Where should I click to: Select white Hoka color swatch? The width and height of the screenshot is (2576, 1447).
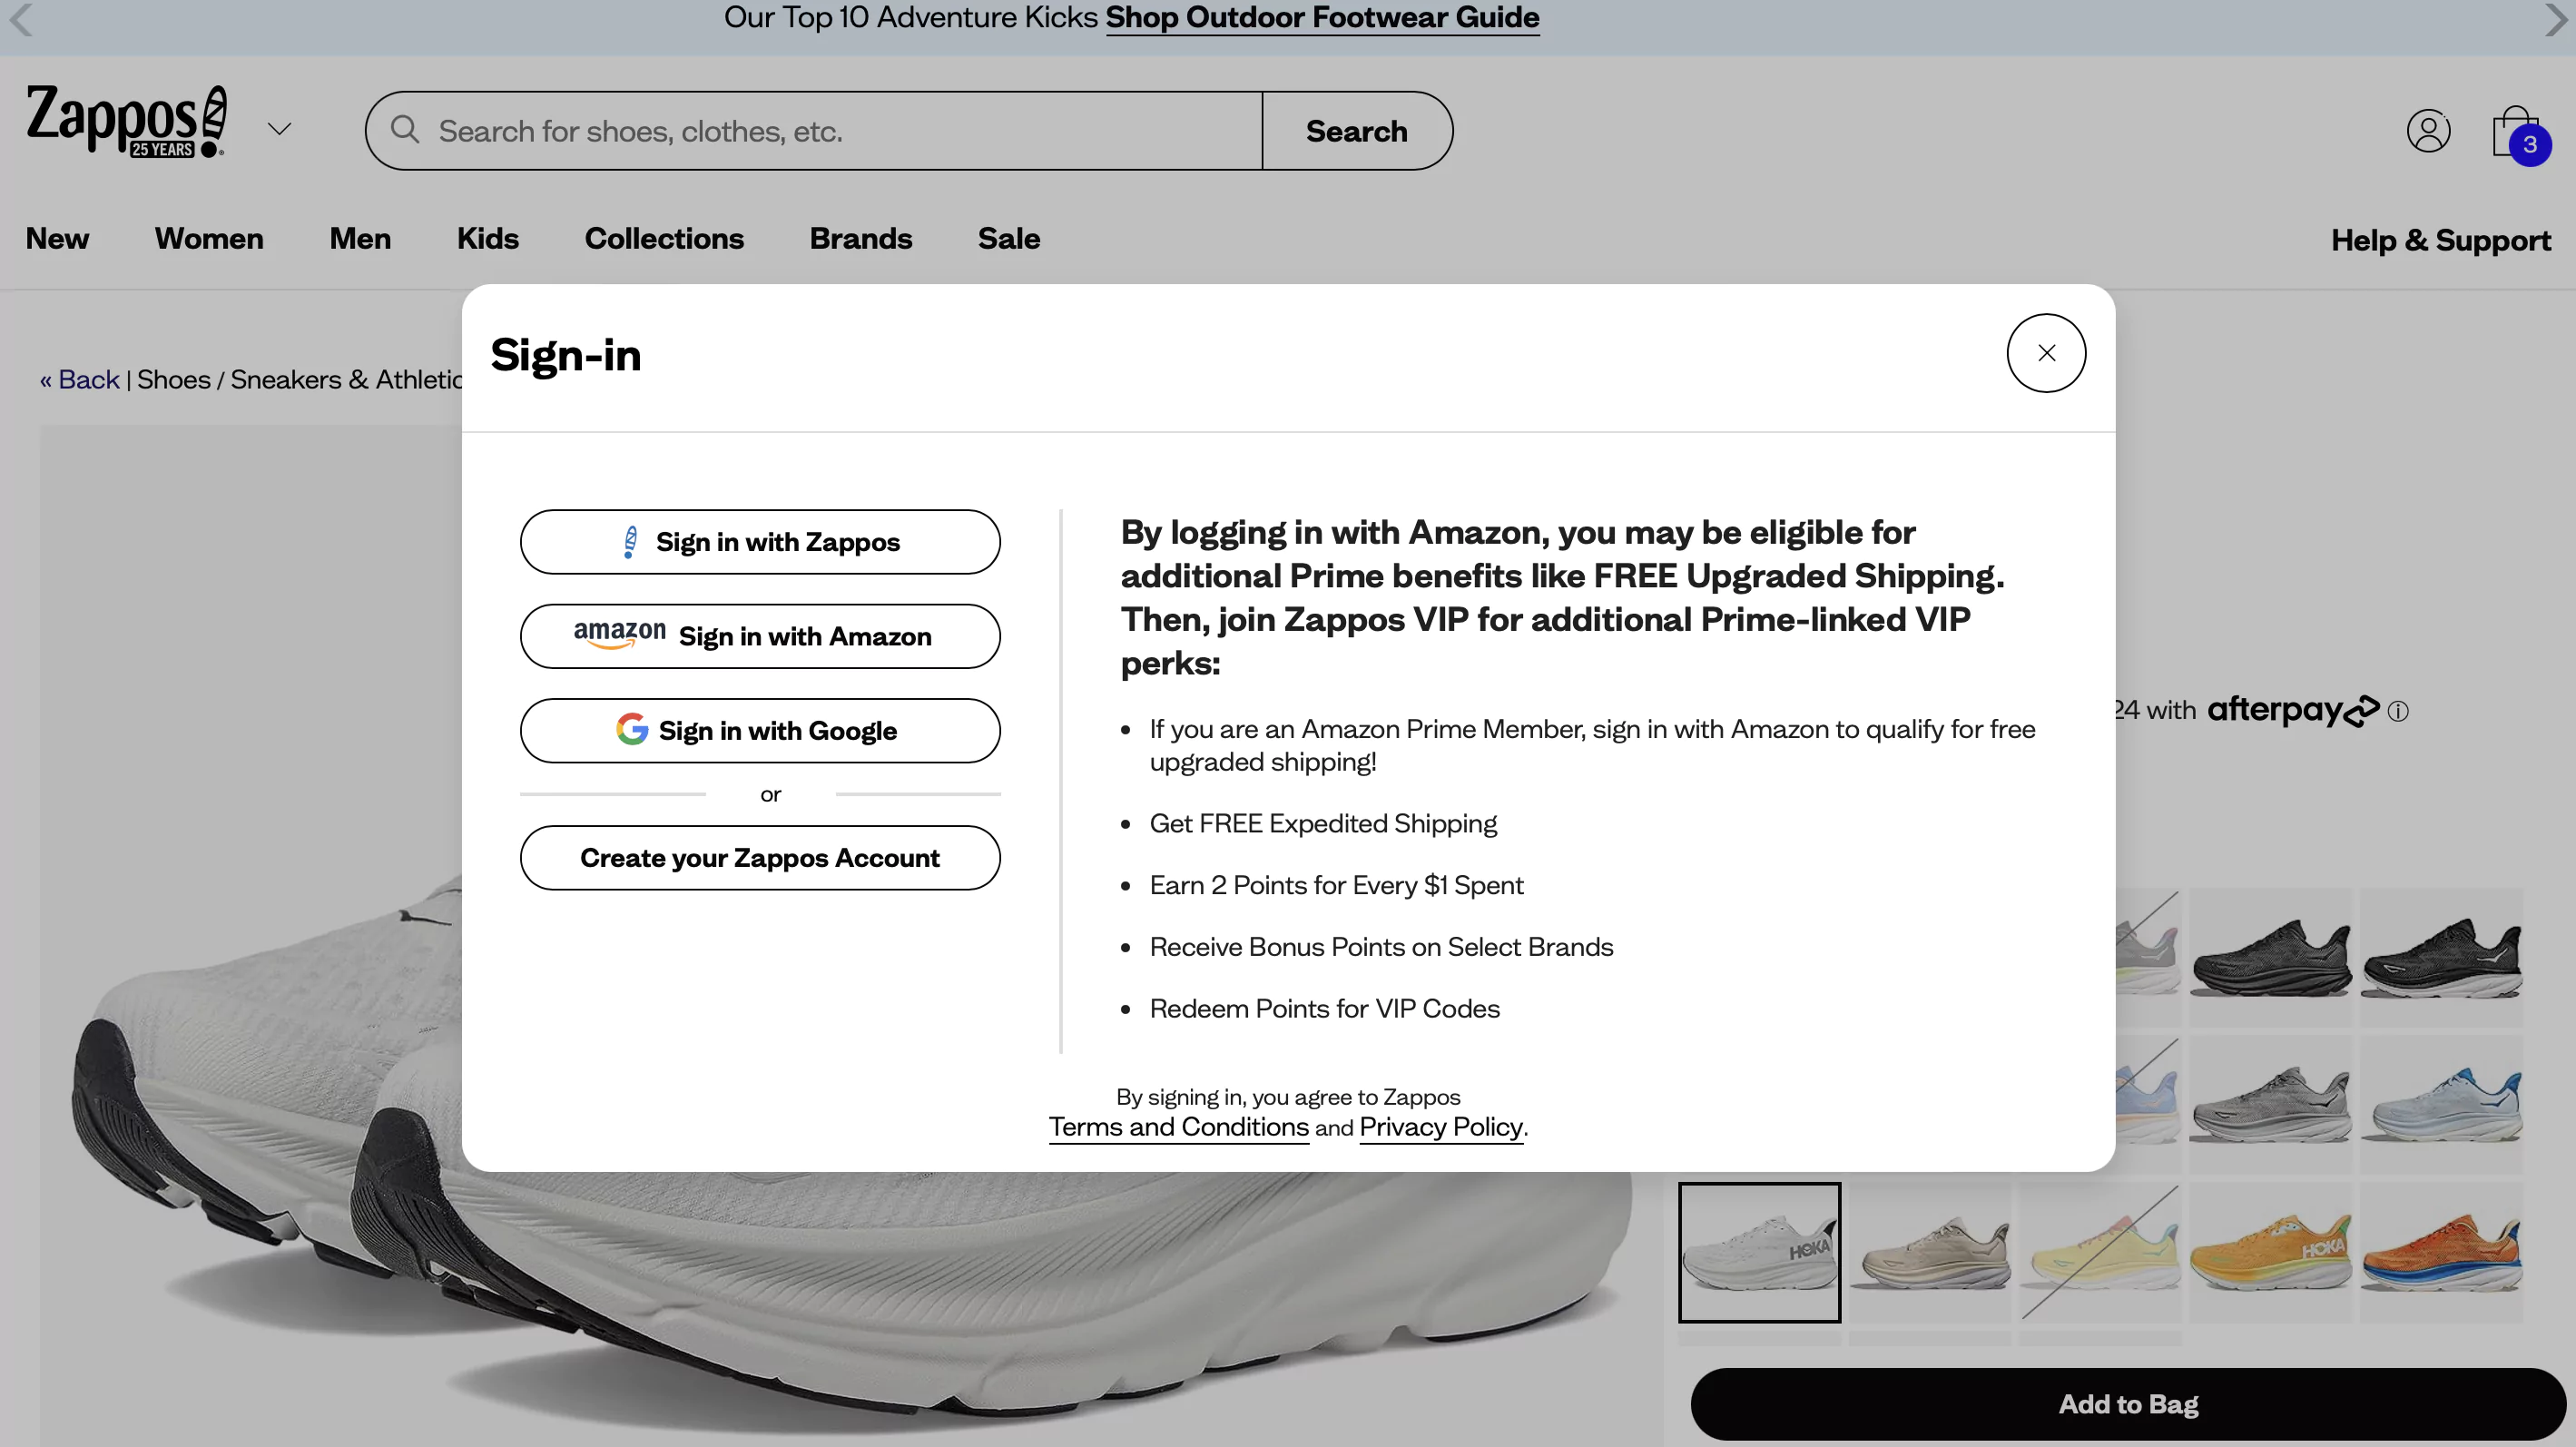click(x=1759, y=1253)
